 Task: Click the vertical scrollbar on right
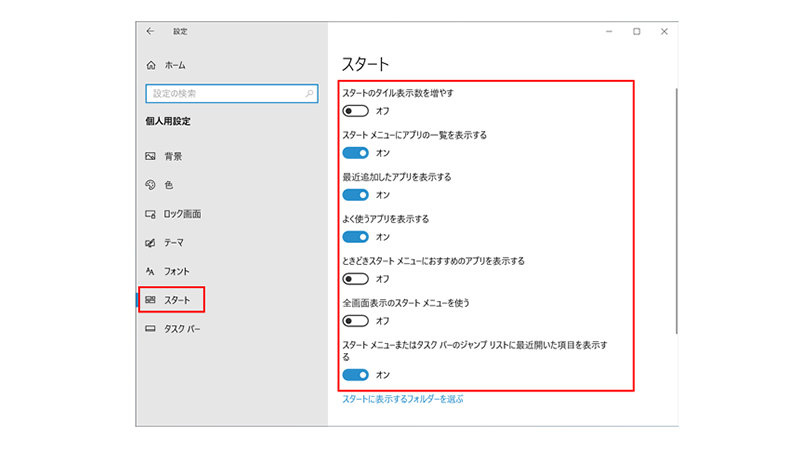tap(677, 211)
